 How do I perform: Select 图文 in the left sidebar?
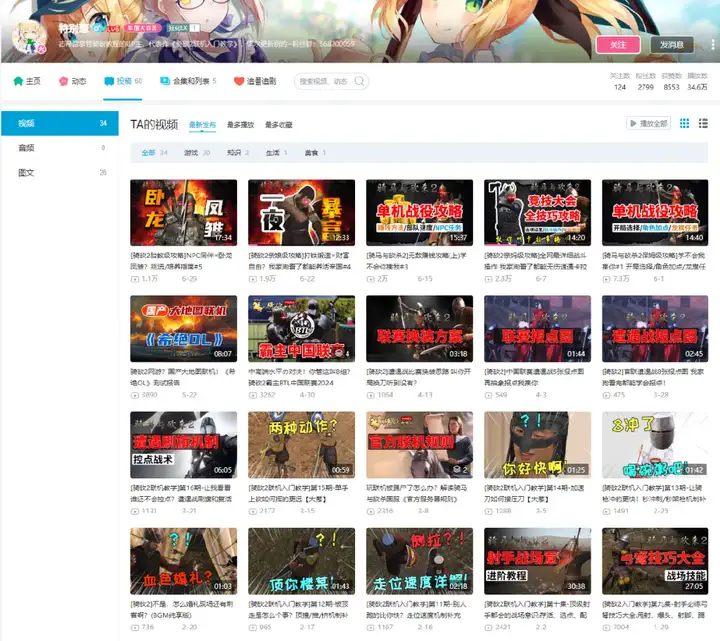pos(60,173)
